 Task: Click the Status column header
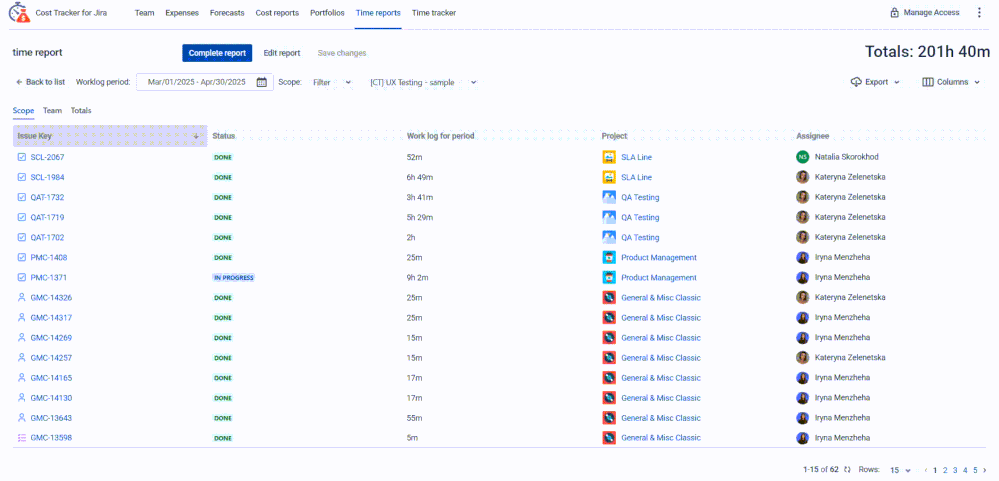point(224,136)
